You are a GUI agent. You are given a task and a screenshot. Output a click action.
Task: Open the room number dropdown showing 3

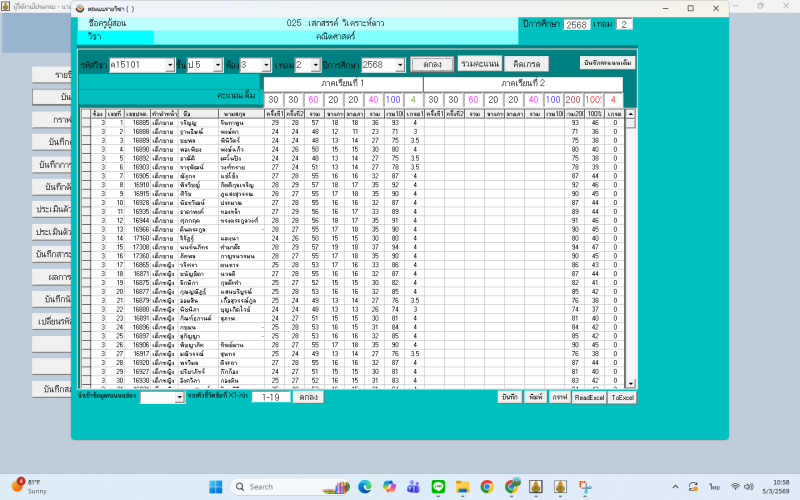(280, 64)
